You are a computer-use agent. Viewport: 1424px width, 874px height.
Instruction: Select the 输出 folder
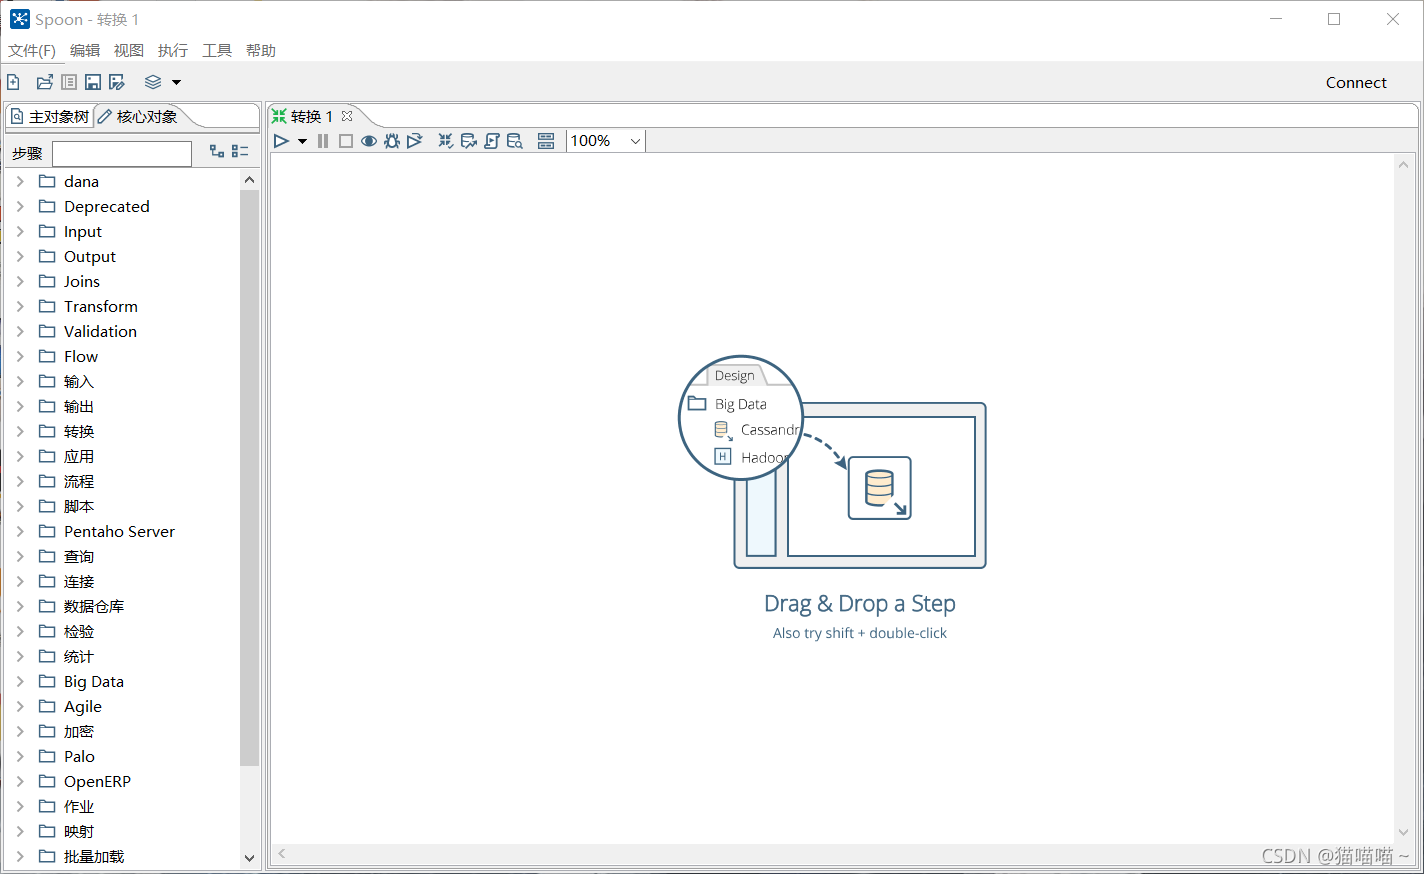coord(79,406)
